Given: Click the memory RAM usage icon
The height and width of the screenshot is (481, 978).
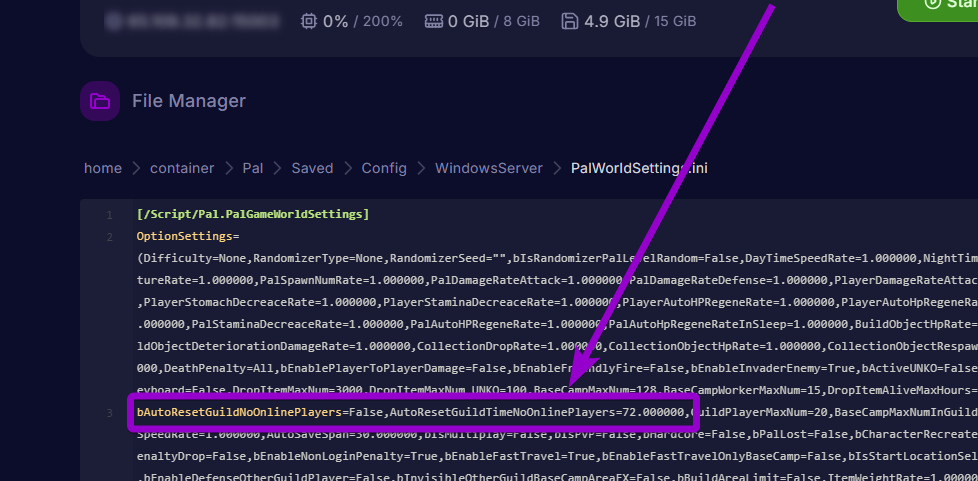Looking at the screenshot, I should click(434, 21).
